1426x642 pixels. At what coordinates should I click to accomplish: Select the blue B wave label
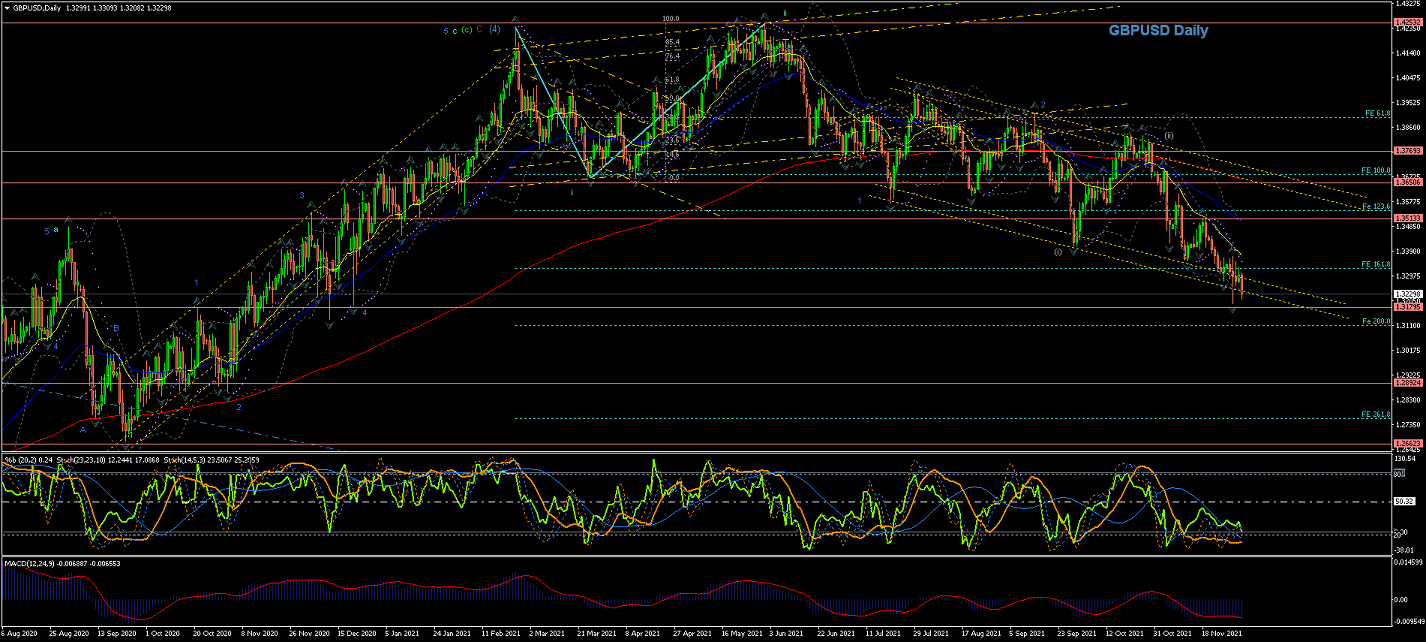click(116, 328)
